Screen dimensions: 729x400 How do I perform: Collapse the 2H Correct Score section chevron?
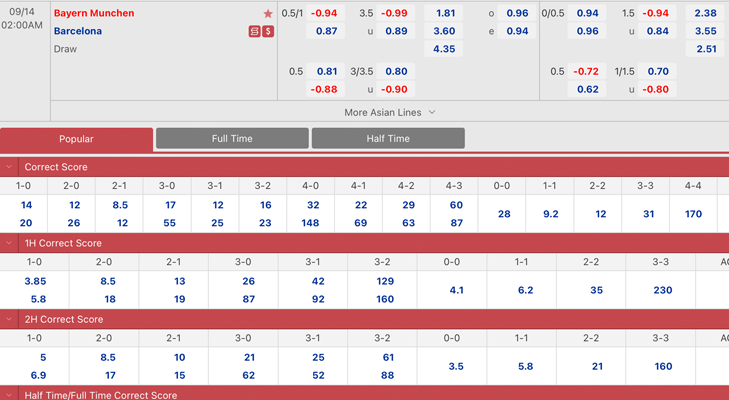point(9,319)
